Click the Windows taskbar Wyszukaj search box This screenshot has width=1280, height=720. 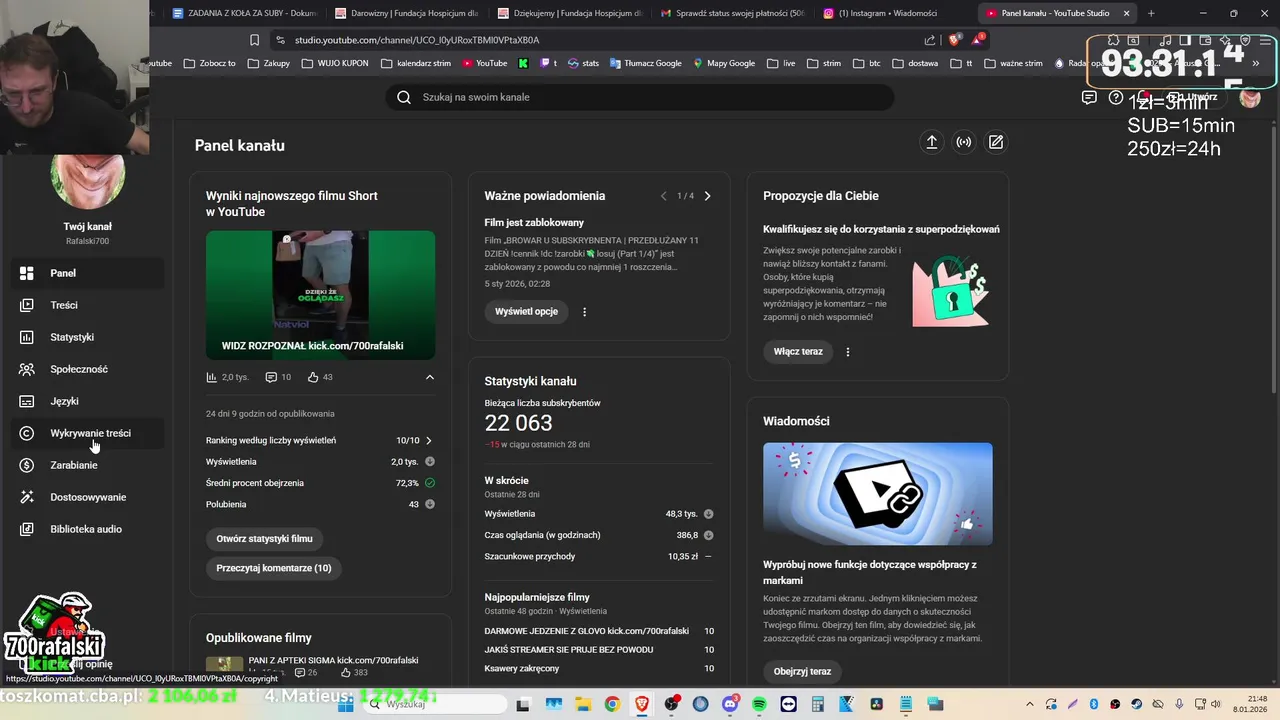tap(434, 704)
